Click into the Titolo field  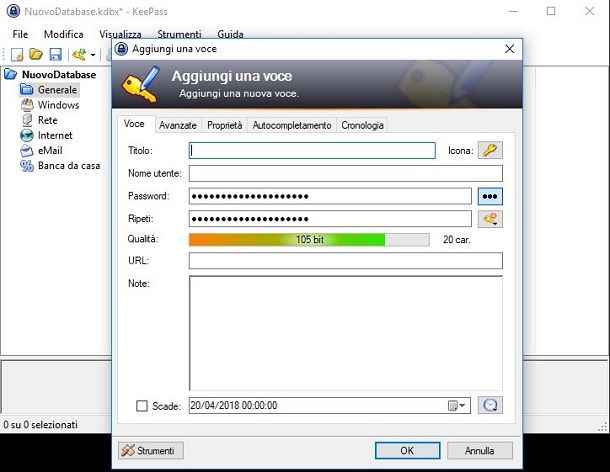click(312, 150)
